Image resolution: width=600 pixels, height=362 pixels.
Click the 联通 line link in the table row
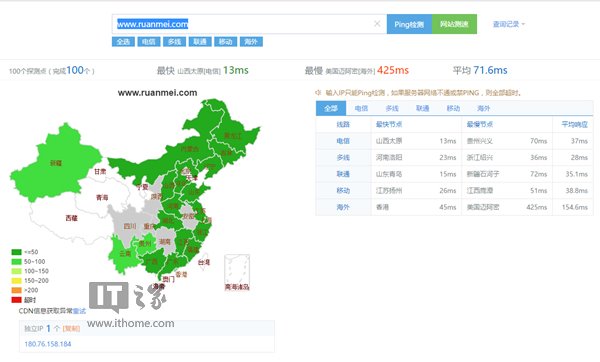343,174
